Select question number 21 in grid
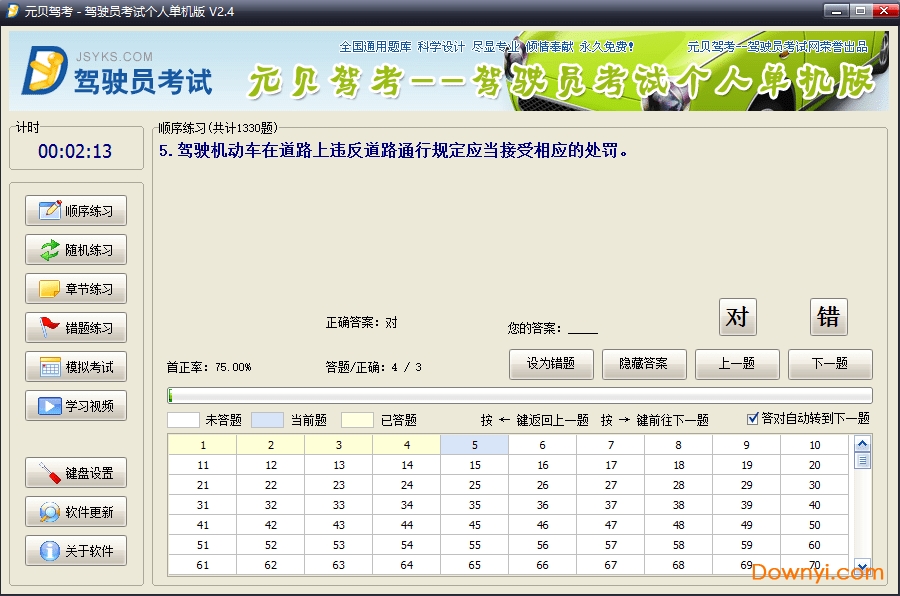This screenshot has width=900, height=596. [202, 485]
